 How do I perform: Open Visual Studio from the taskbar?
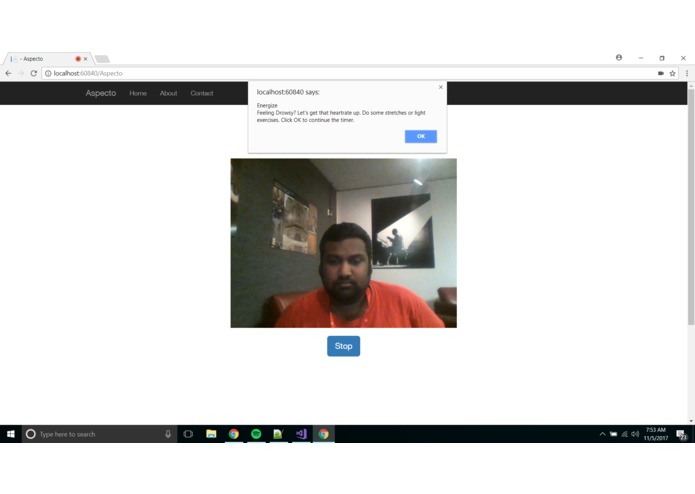301,434
